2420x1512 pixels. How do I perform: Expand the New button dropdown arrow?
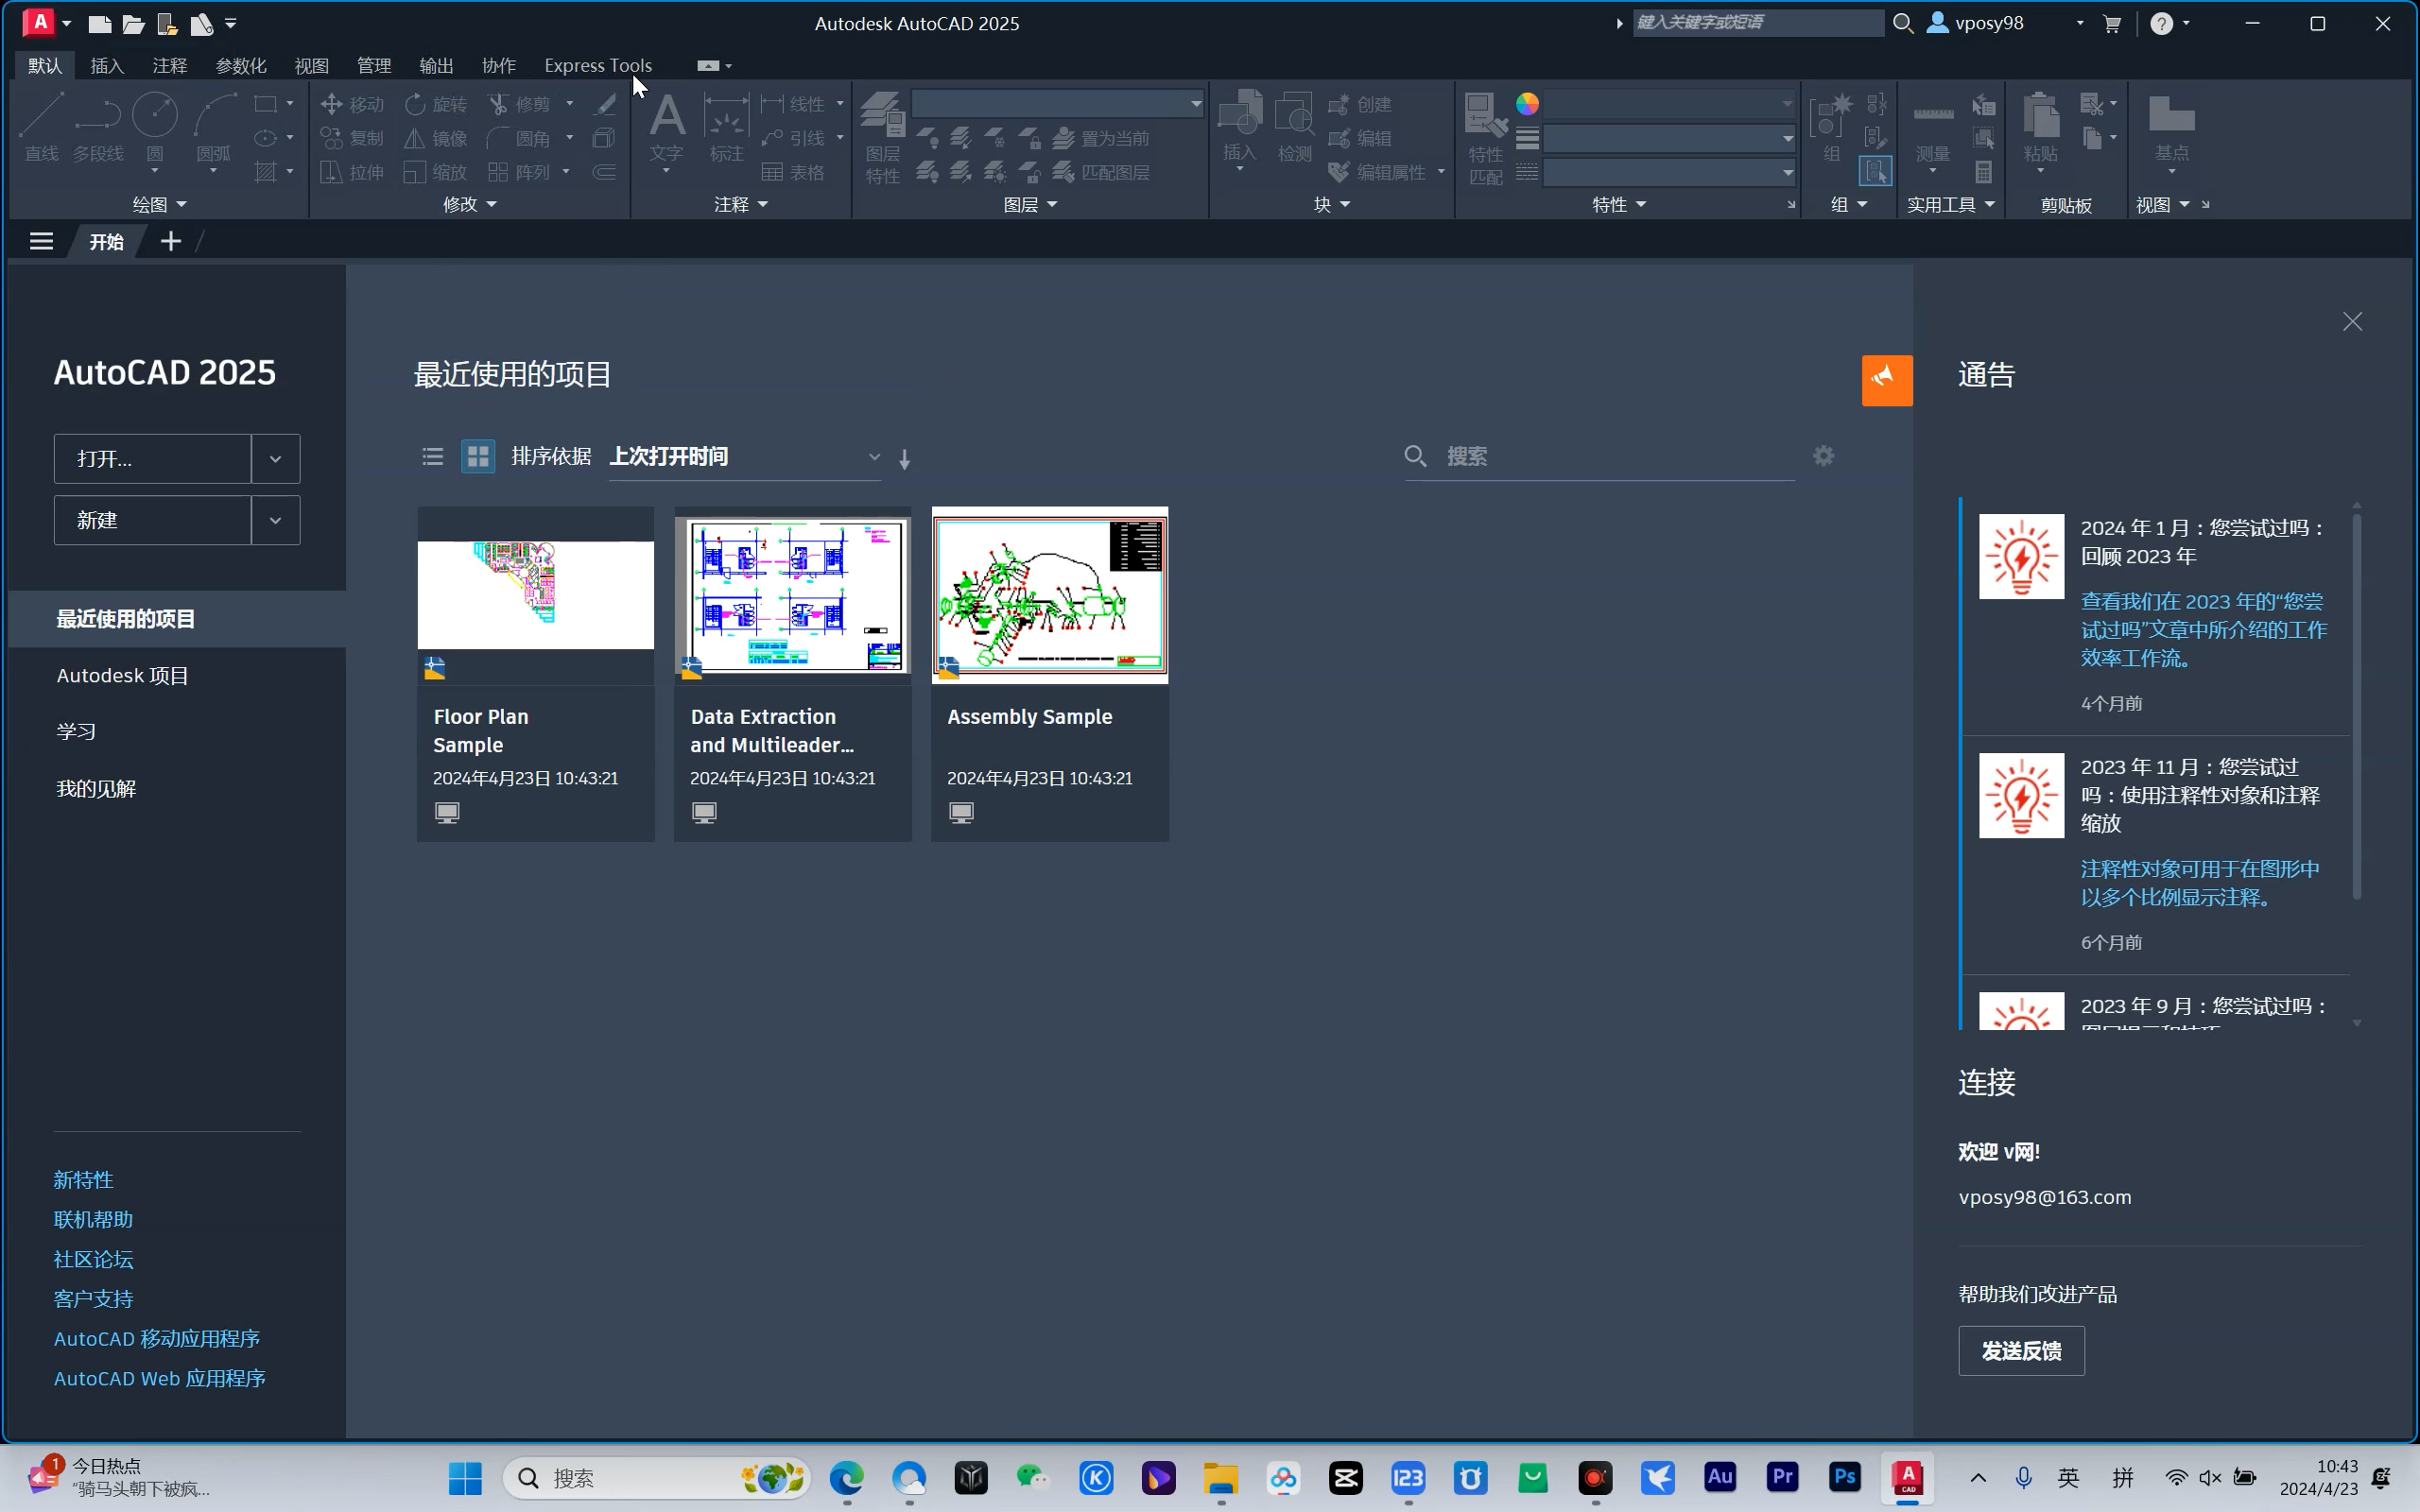click(275, 521)
